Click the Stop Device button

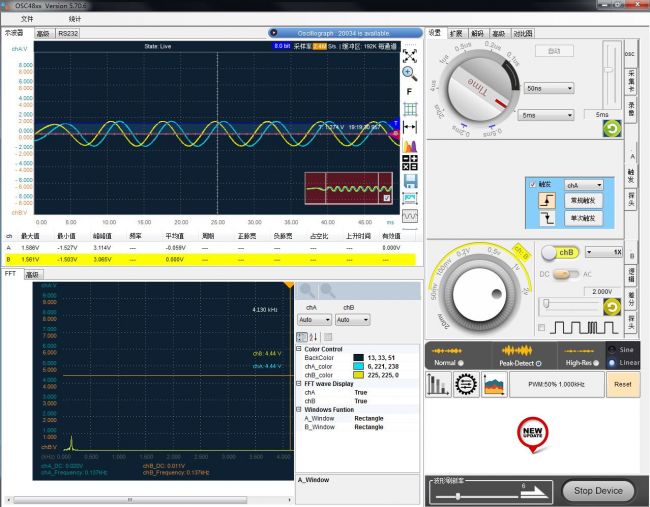(x=598, y=491)
